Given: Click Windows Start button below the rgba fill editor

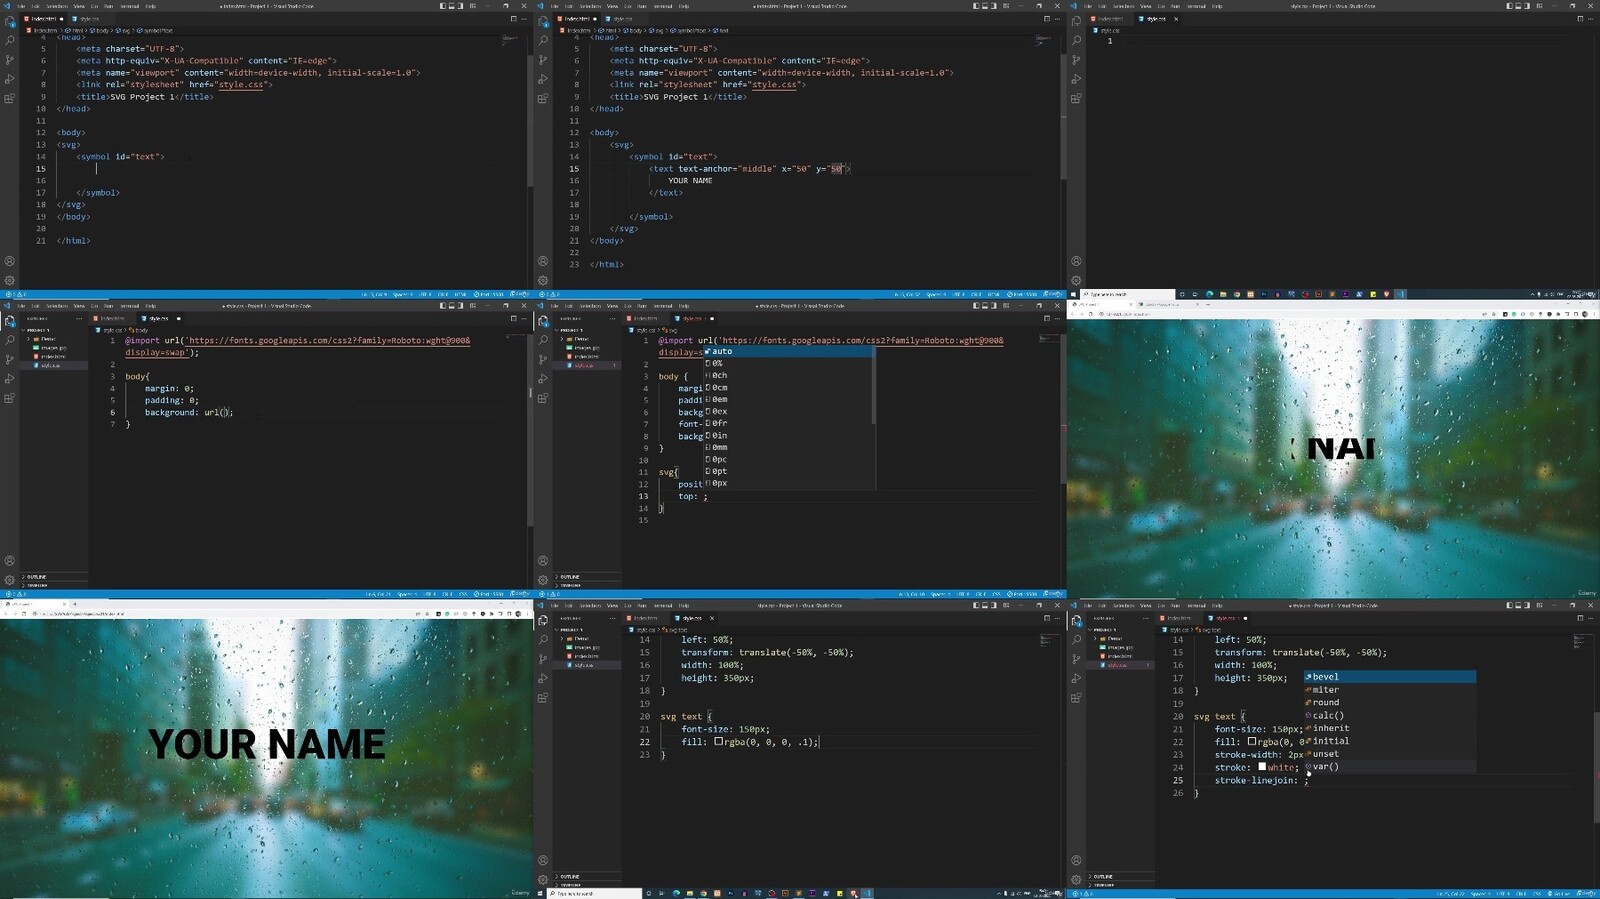Looking at the screenshot, I should pyautogui.click(x=541, y=893).
